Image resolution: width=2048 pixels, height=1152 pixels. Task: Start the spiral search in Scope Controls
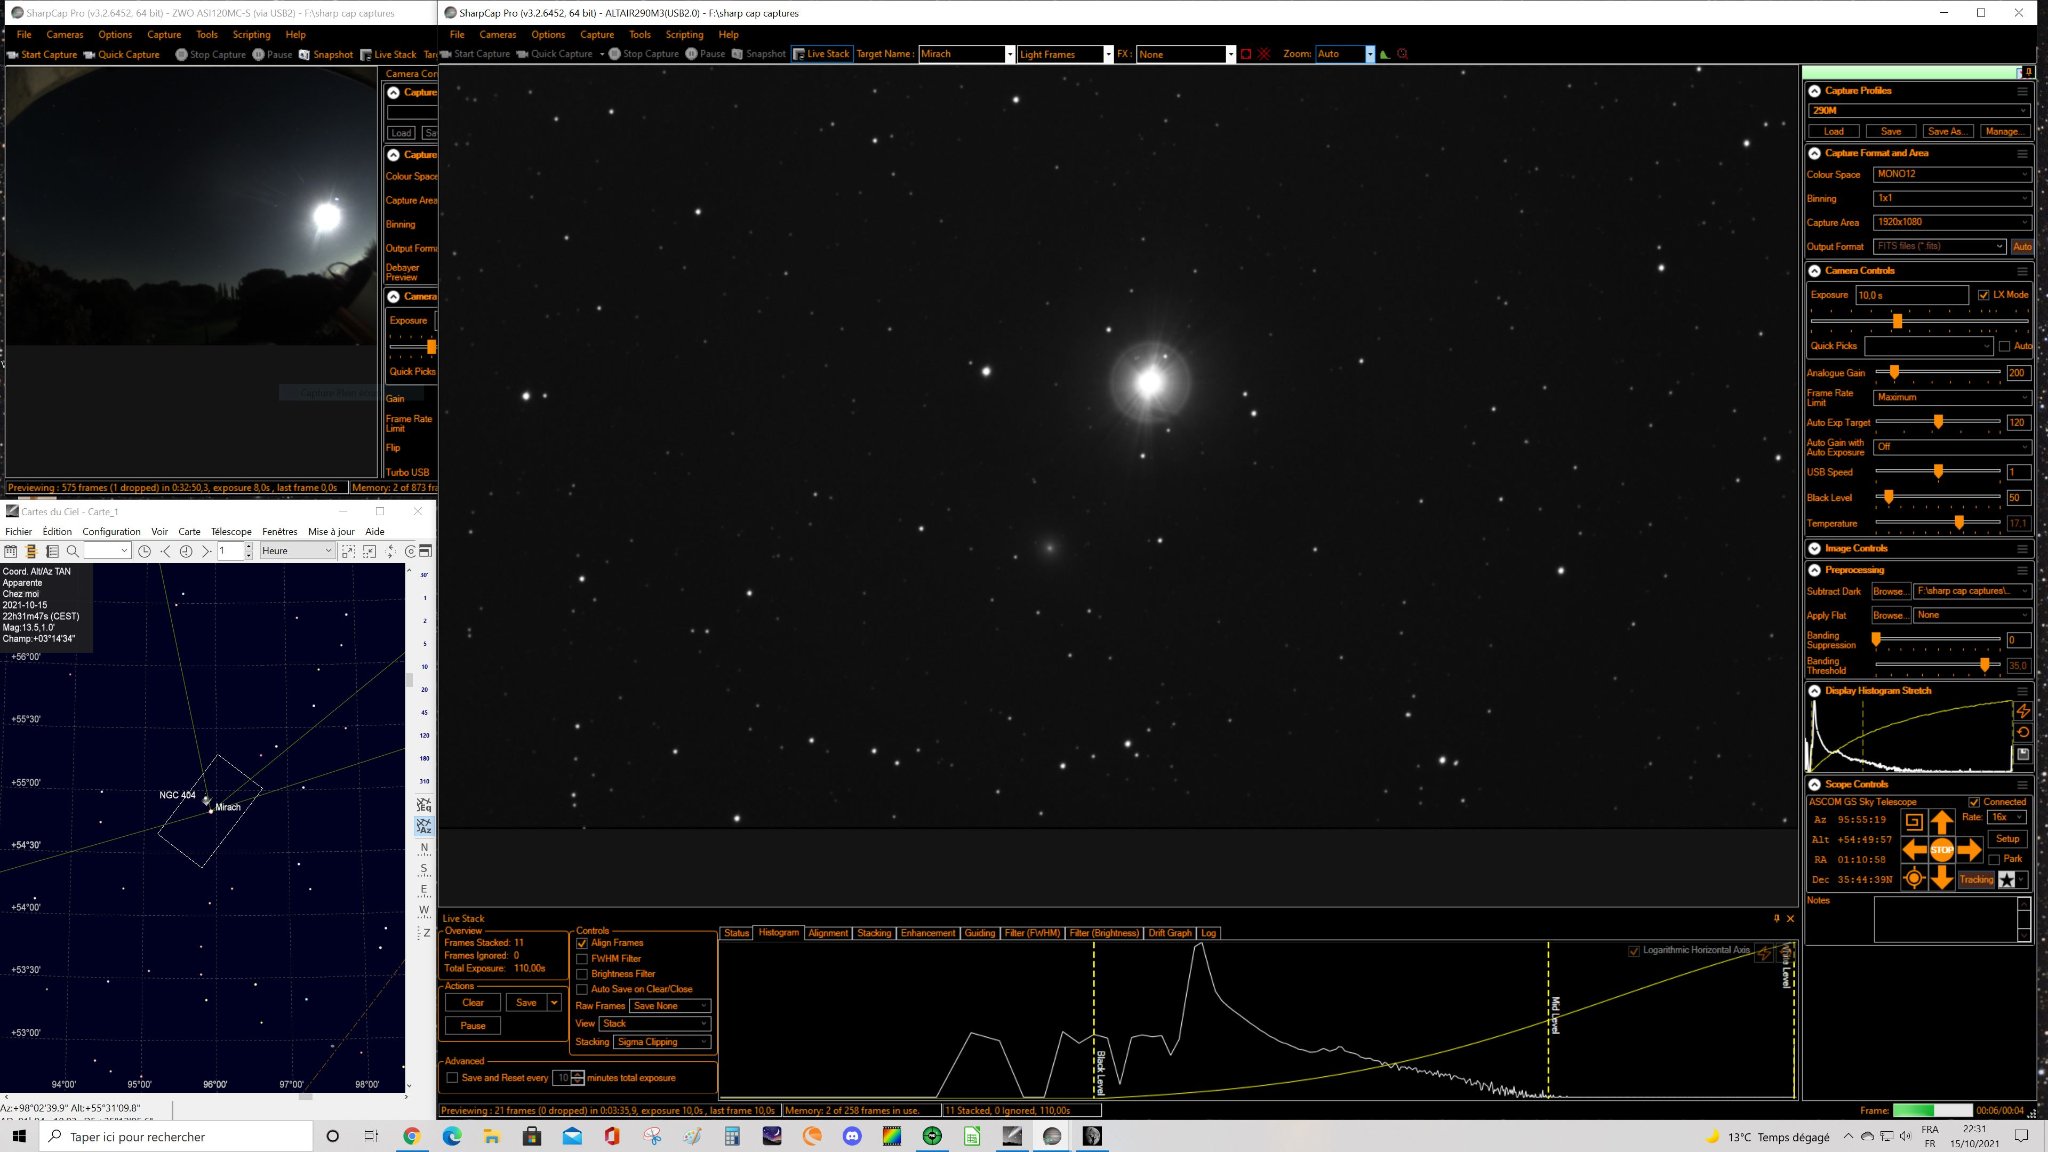[1914, 822]
